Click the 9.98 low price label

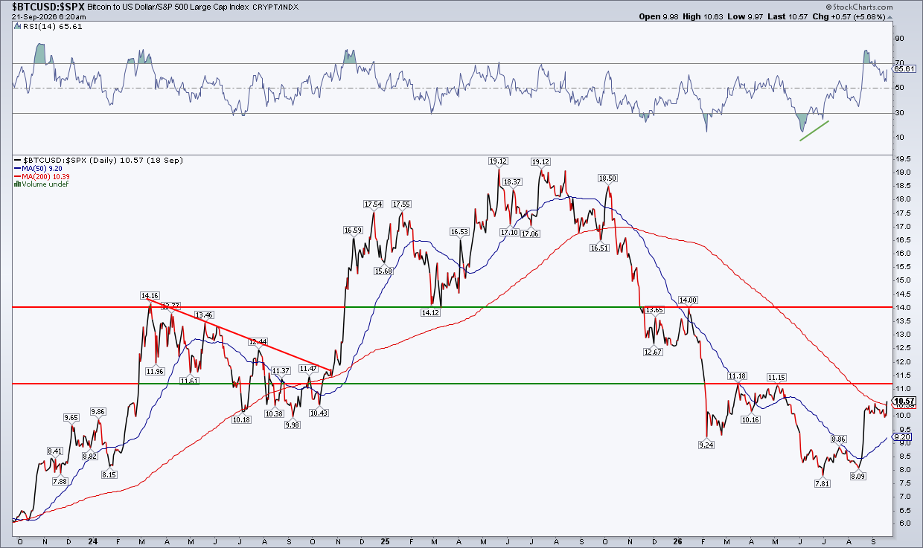[x=293, y=424]
